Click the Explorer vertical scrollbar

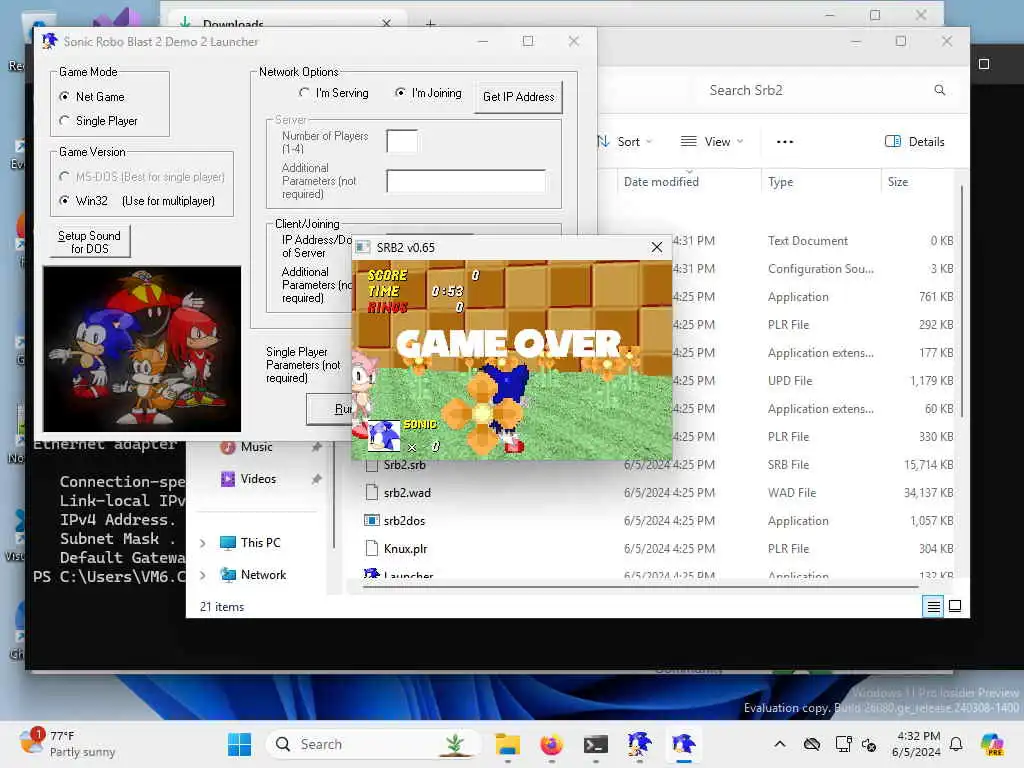[962, 300]
